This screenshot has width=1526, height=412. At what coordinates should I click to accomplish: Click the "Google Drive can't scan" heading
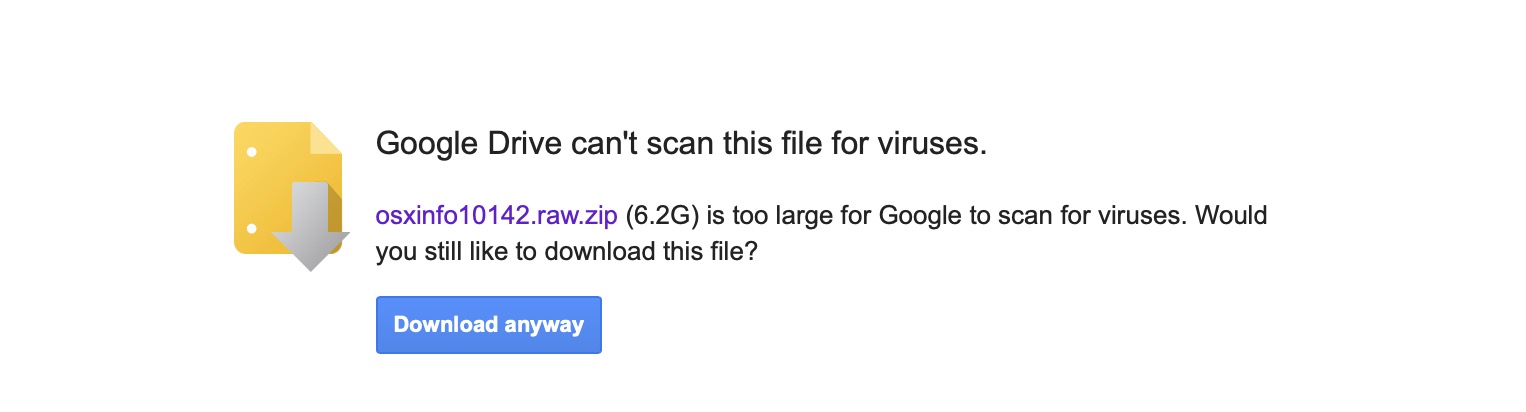coord(680,144)
